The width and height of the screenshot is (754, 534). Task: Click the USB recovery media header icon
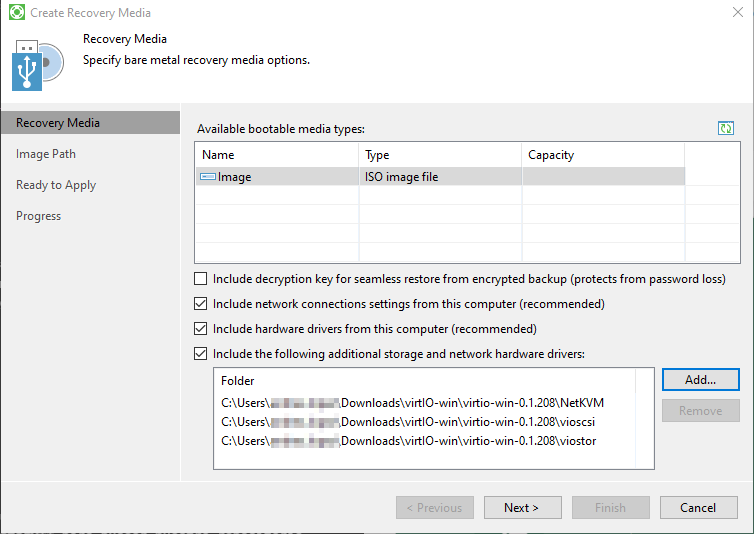pos(39,65)
